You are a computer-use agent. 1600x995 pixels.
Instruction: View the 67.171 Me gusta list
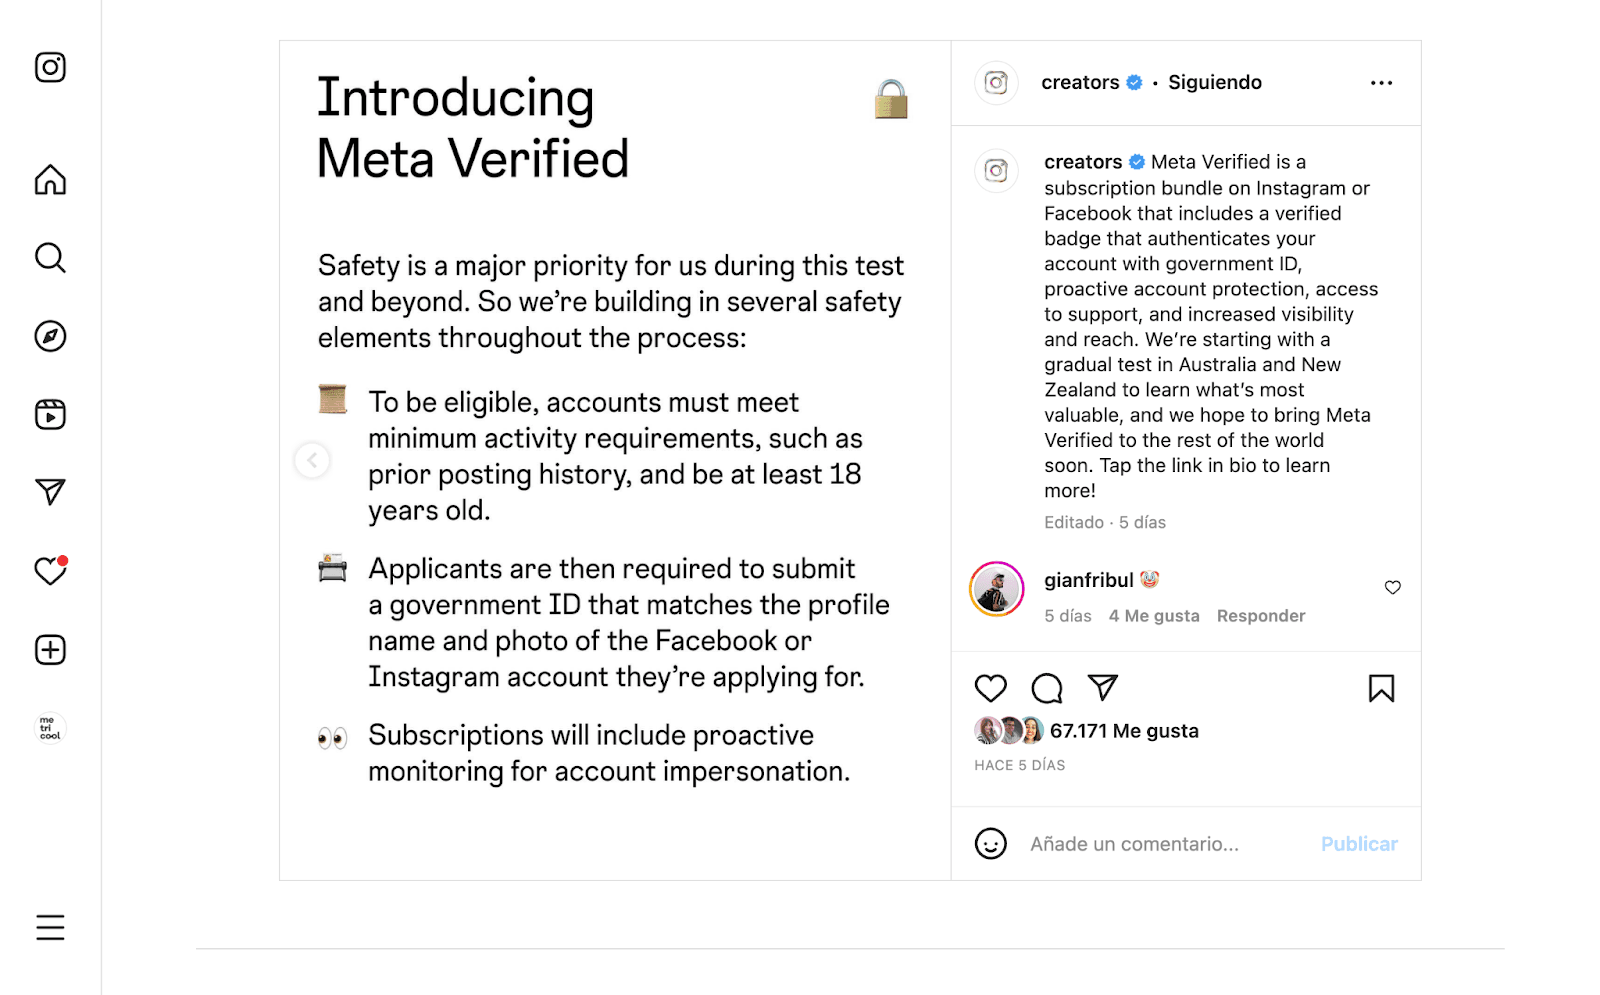pos(1125,730)
